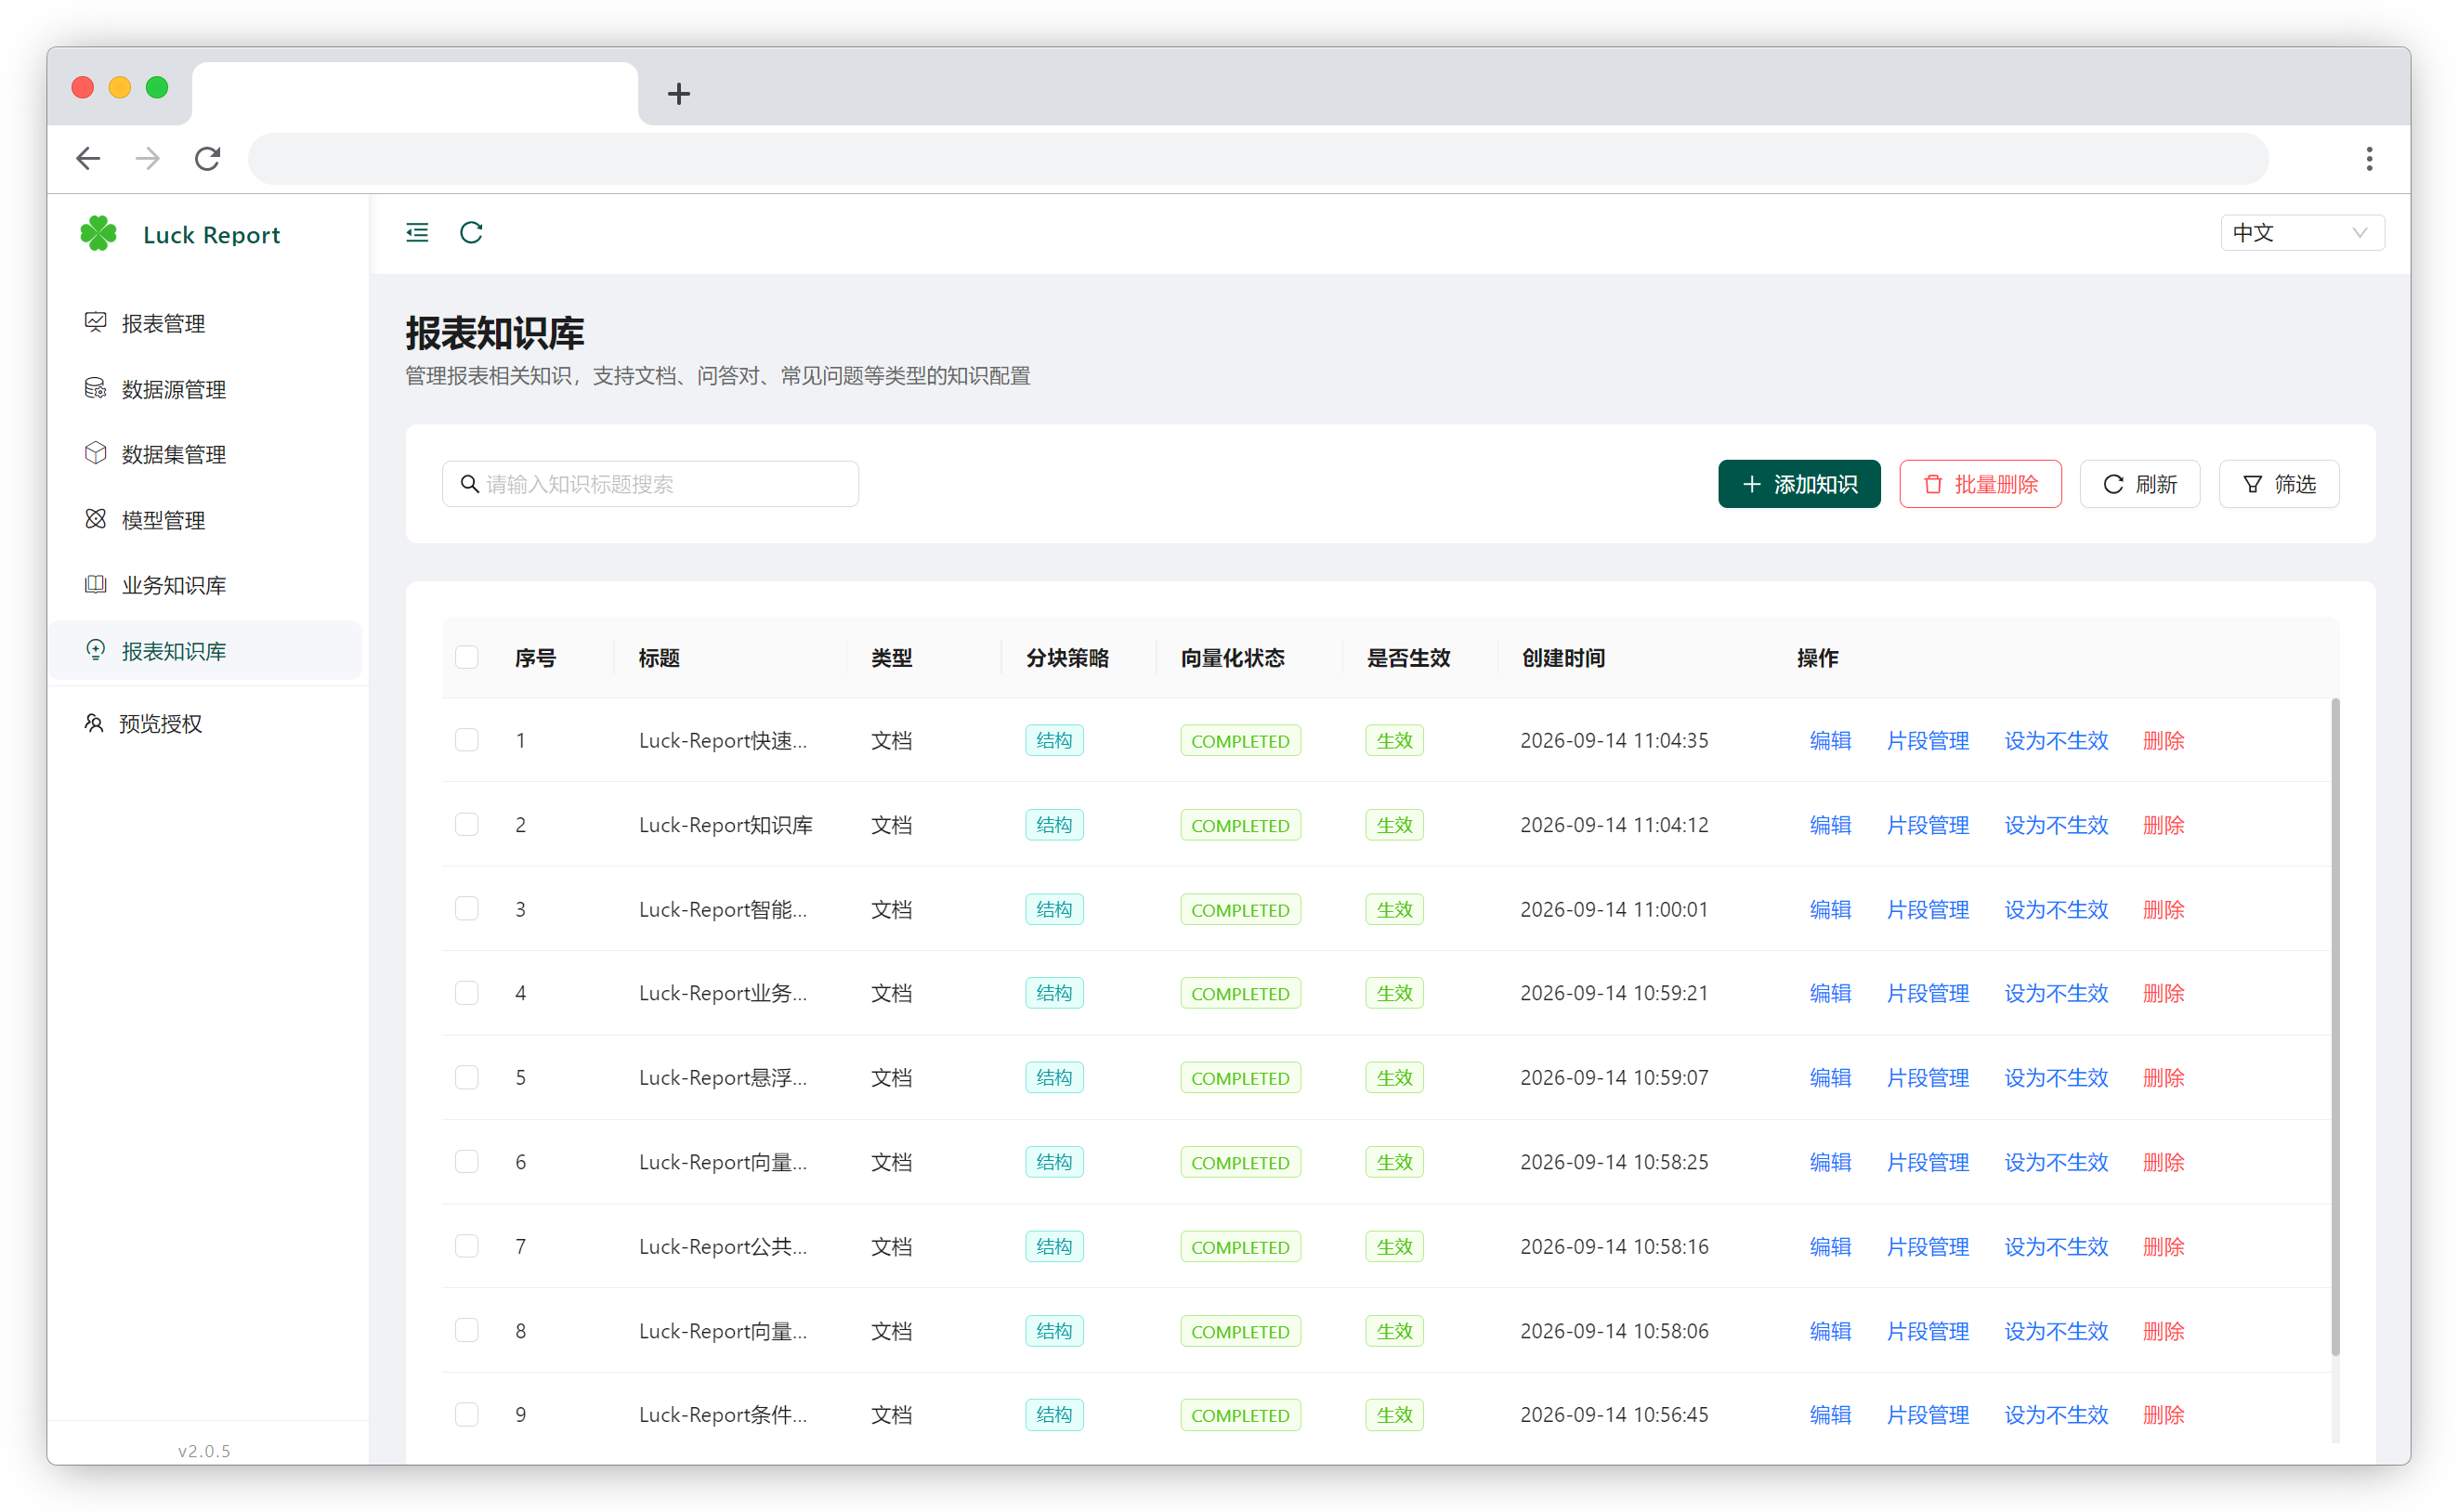Check the checkbox for row 2 Luck-Report知识库
This screenshot has width=2458, height=1512.
point(467,824)
